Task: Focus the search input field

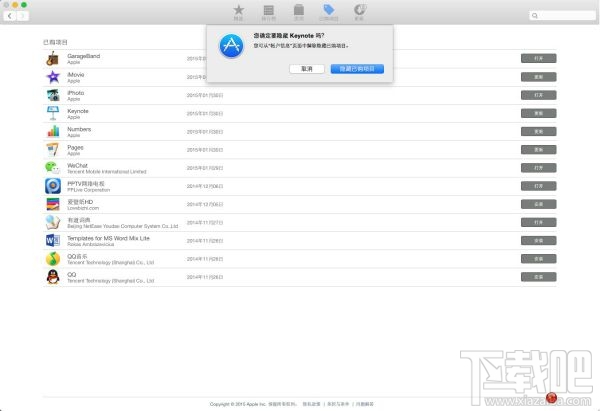Action: point(562,16)
